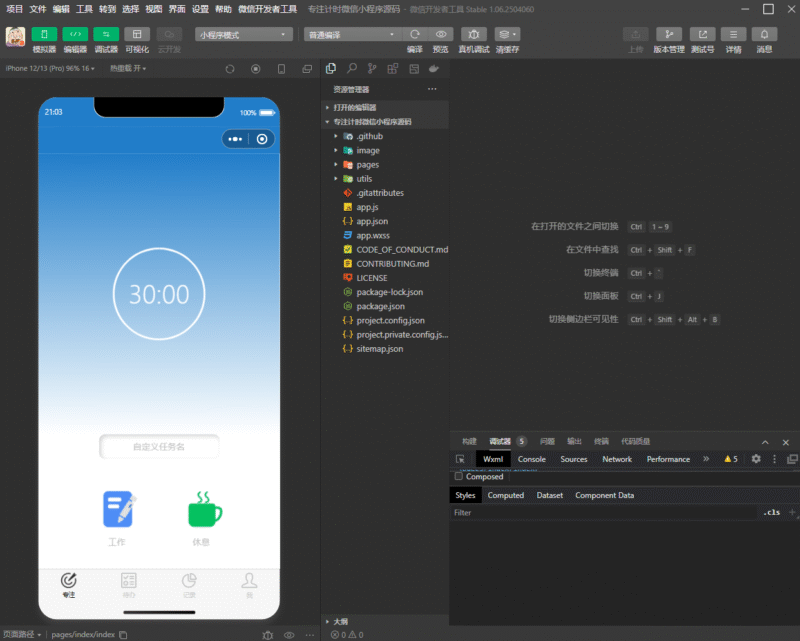Click the 预览 preview eye icon
The height and width of the screenshot is (641, 800).
[440, 34]
